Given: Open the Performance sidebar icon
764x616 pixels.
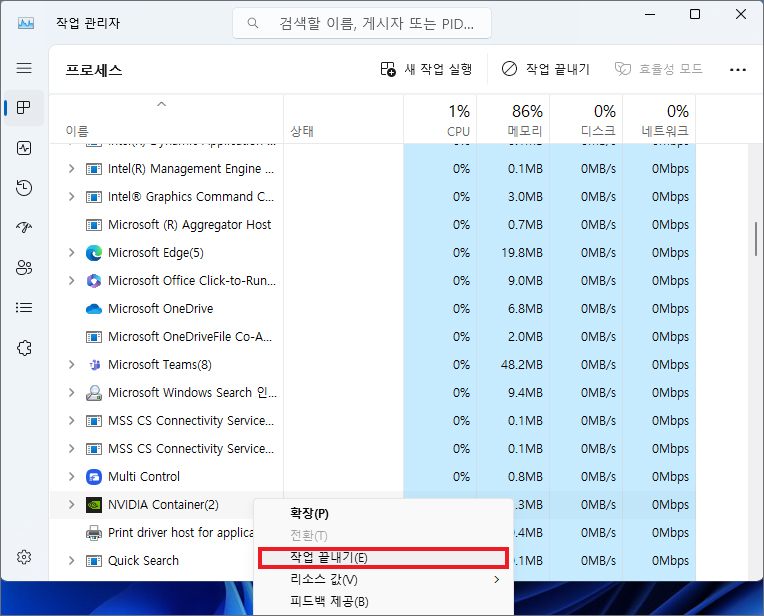Looking at the screenshot, I should [24, 148].
